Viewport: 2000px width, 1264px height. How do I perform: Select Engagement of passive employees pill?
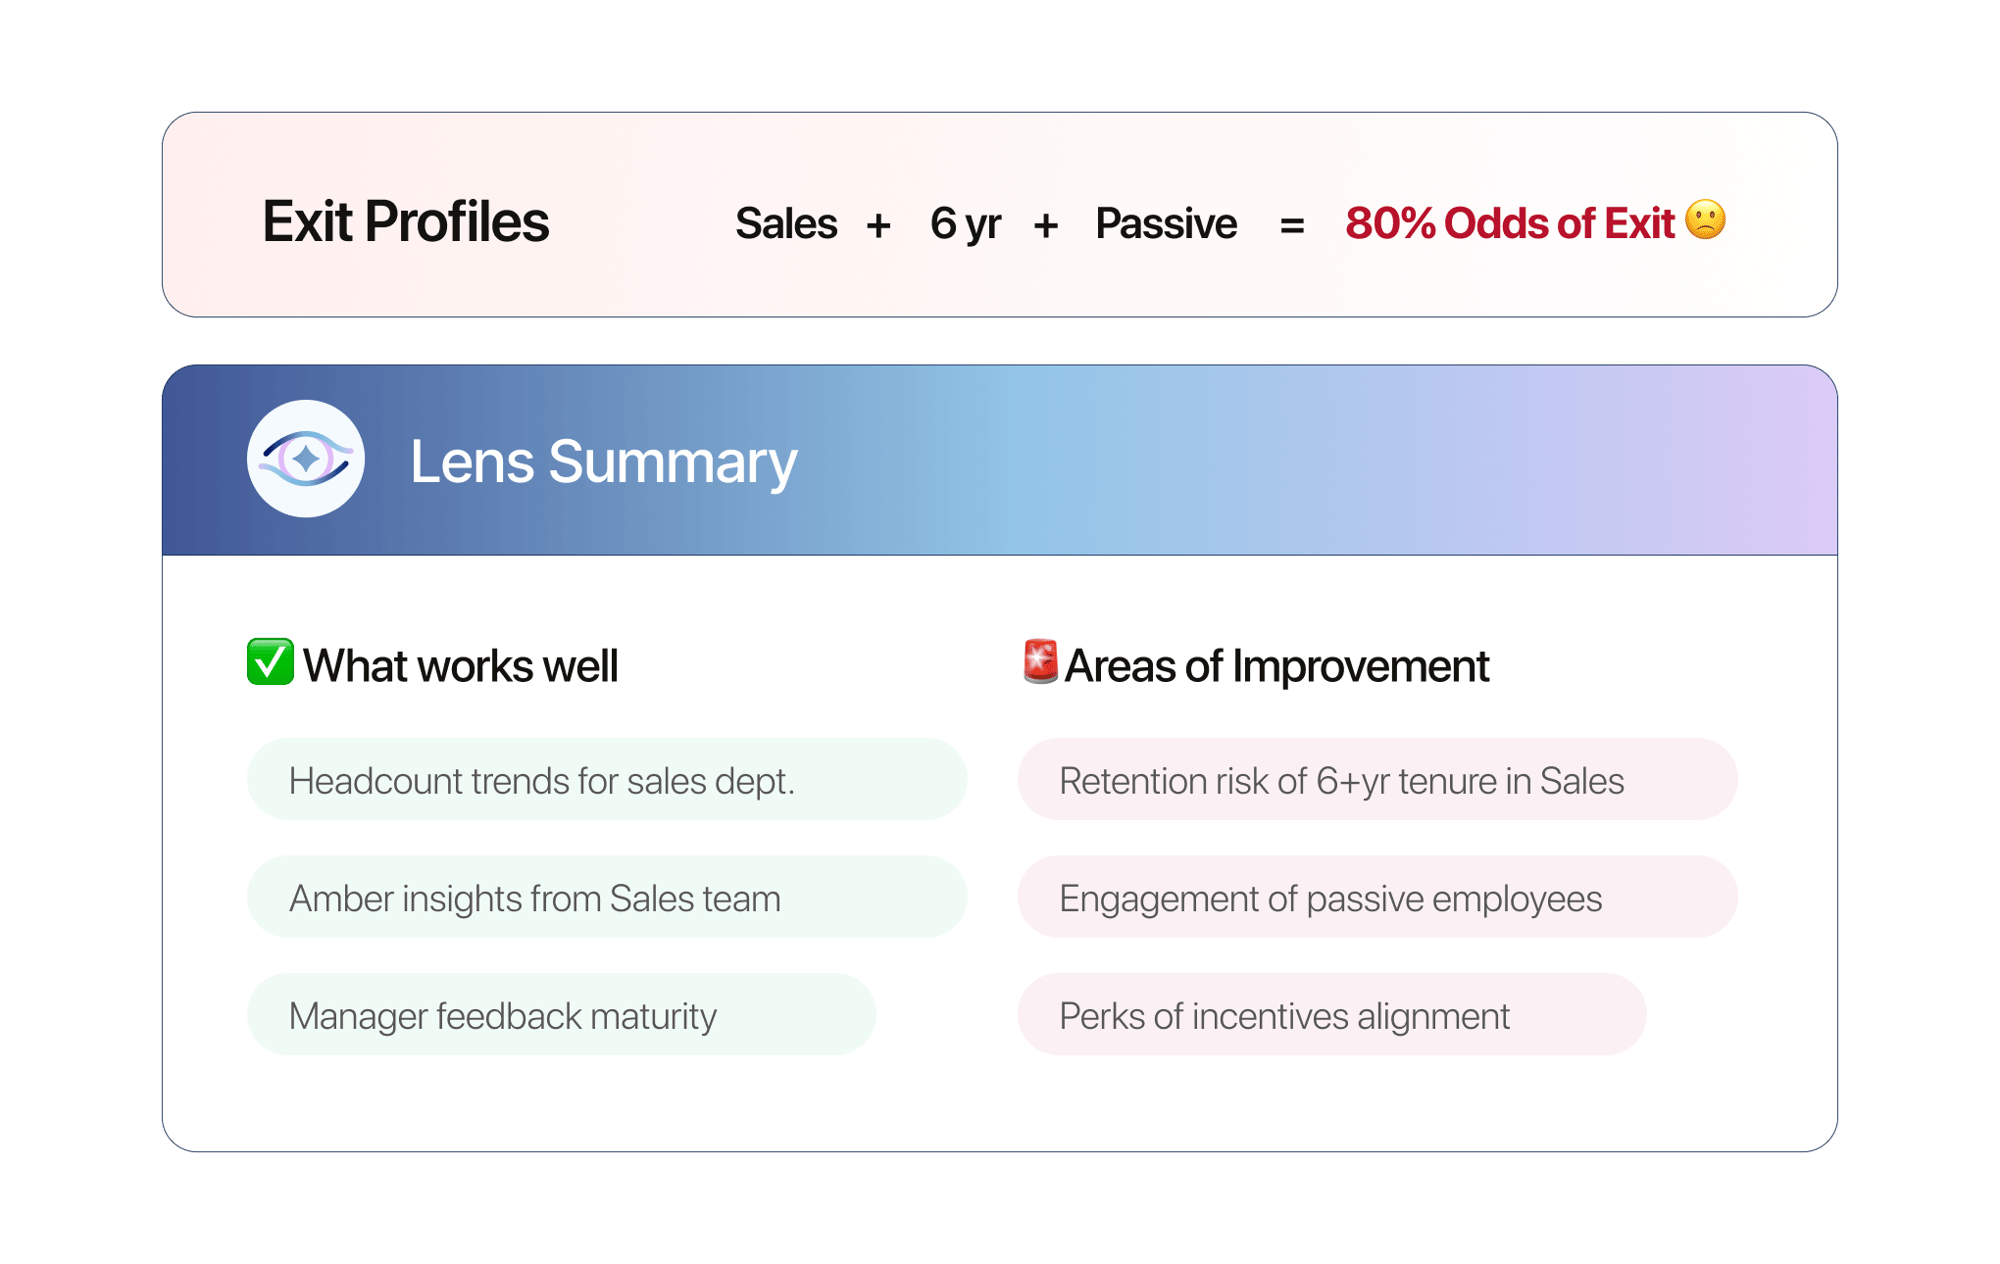[x=1377, y=897]
